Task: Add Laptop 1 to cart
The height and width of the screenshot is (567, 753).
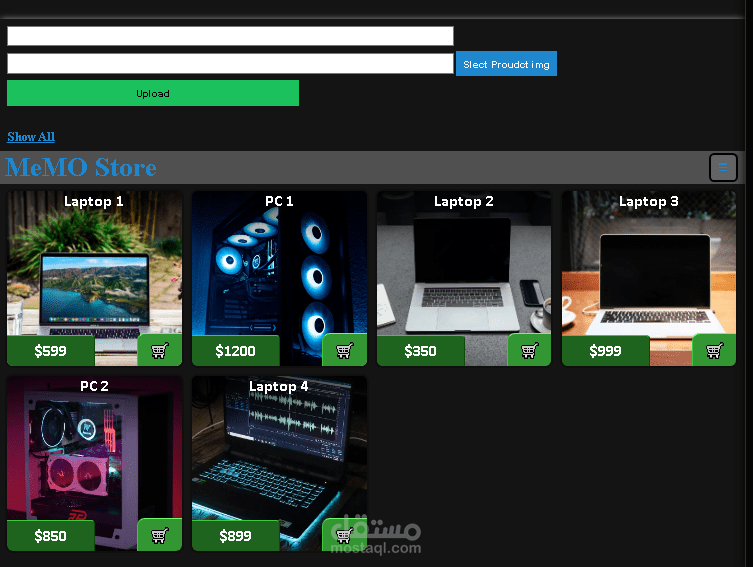Action: point(159,350)
